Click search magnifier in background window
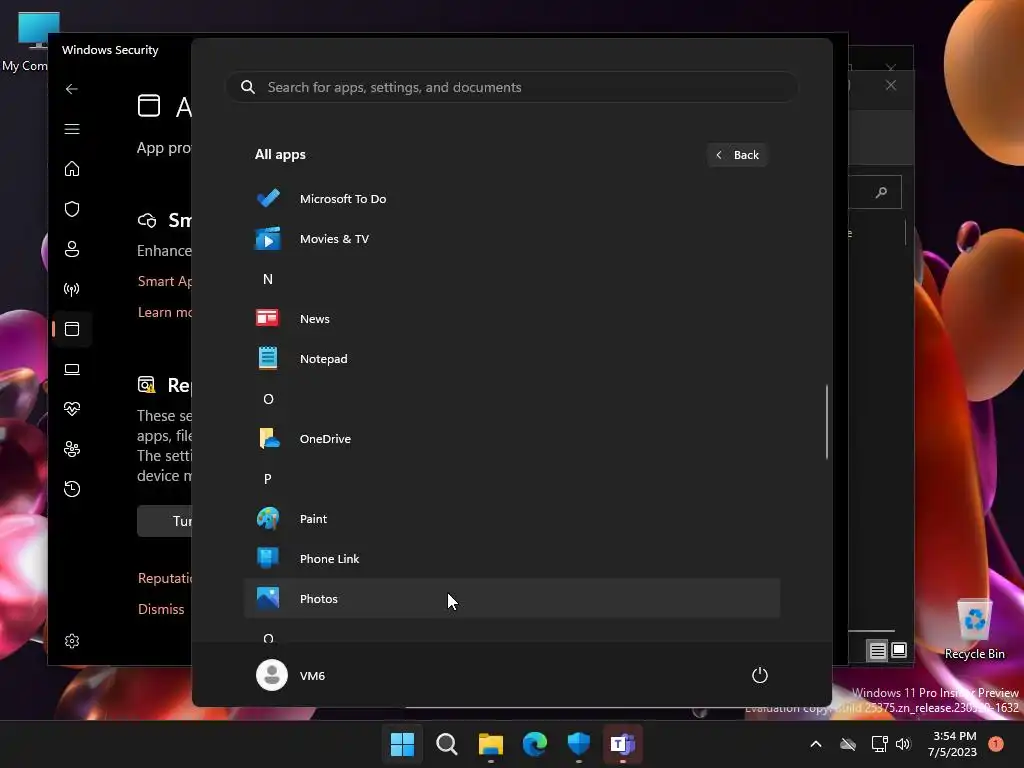Image resolution: width=1024 pixels, height=768 pixels. tap(882, 192)
